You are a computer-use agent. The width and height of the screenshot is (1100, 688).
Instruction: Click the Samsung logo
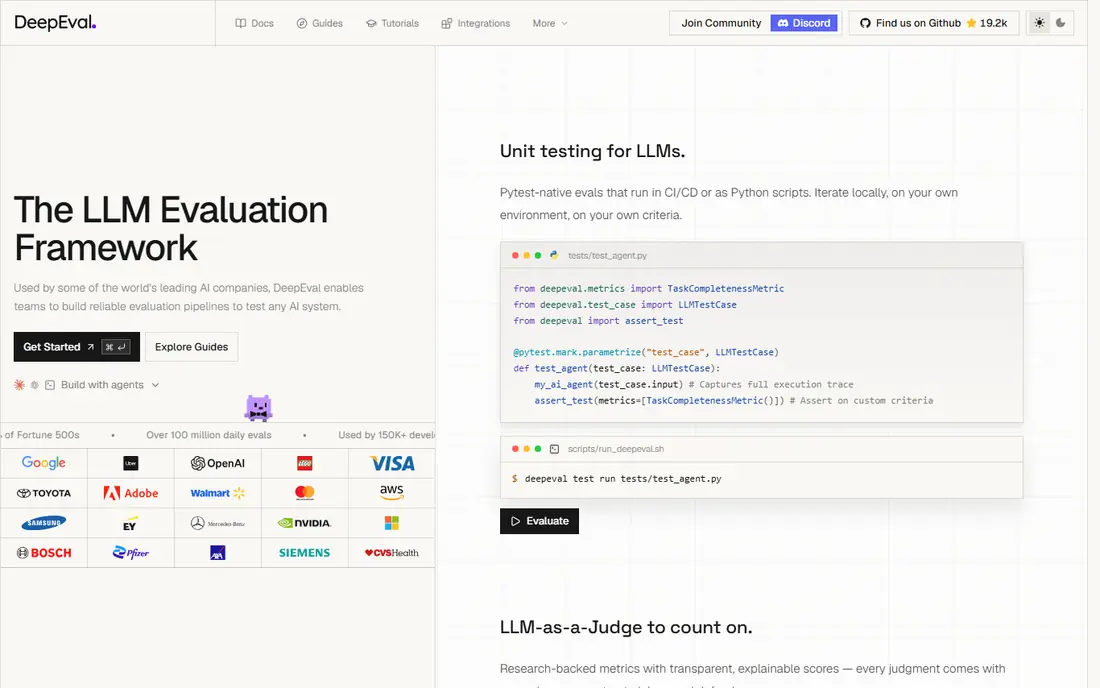point(43,522)
